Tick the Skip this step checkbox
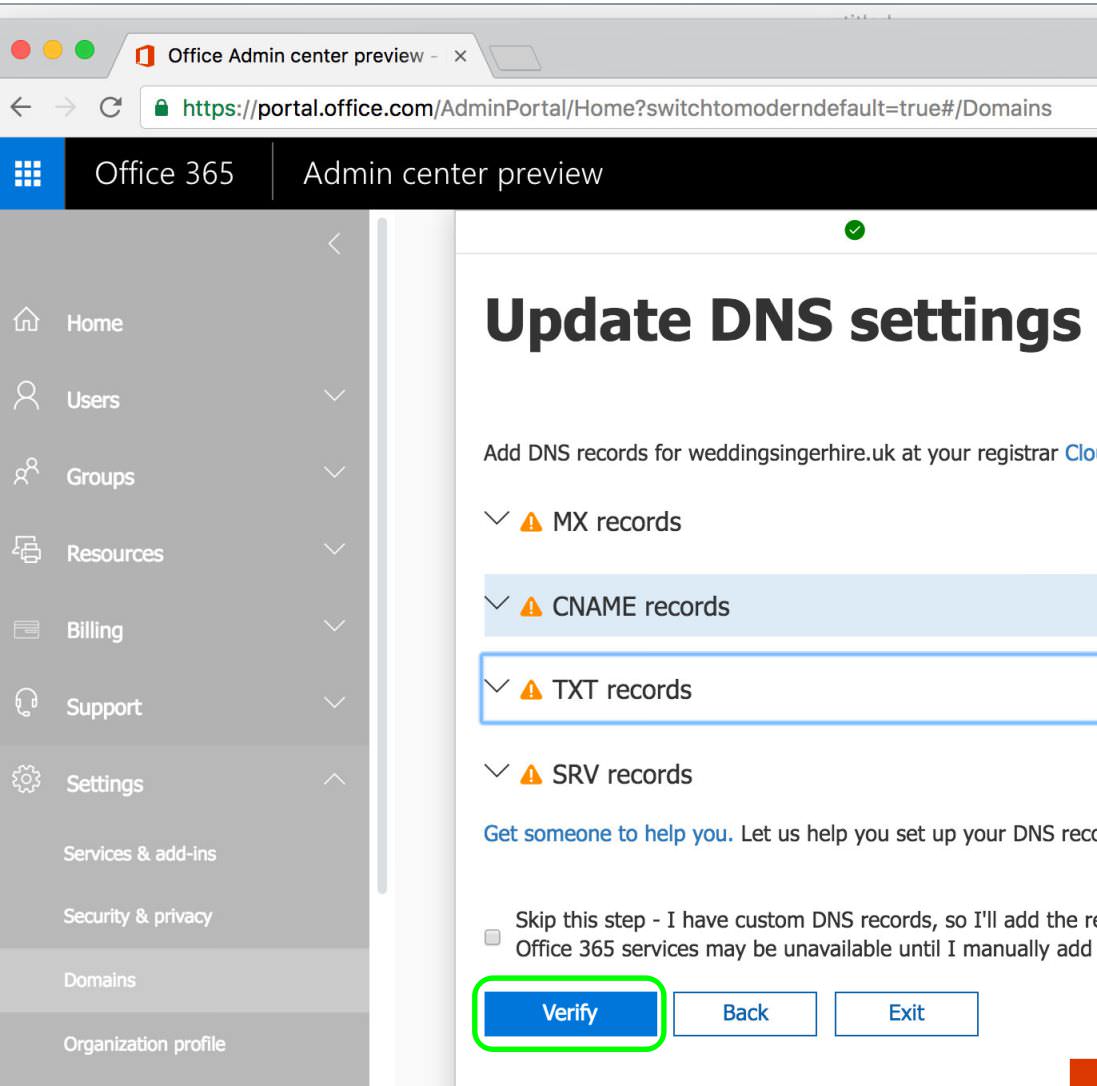Viewport: 1097px width, 1086px height. [x=493, y=937]
